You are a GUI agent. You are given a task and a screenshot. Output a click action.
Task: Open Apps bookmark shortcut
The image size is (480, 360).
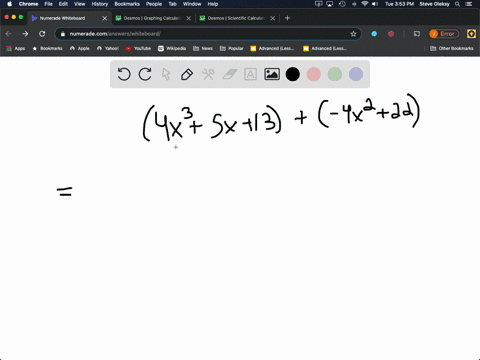point(16,48)
